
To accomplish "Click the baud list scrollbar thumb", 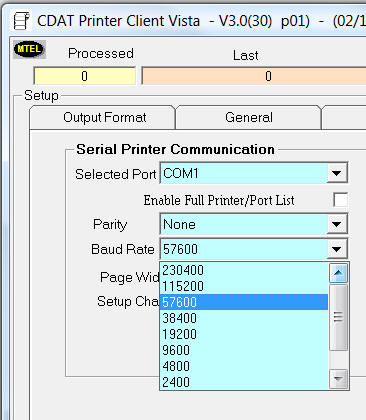I will (338, 317).
